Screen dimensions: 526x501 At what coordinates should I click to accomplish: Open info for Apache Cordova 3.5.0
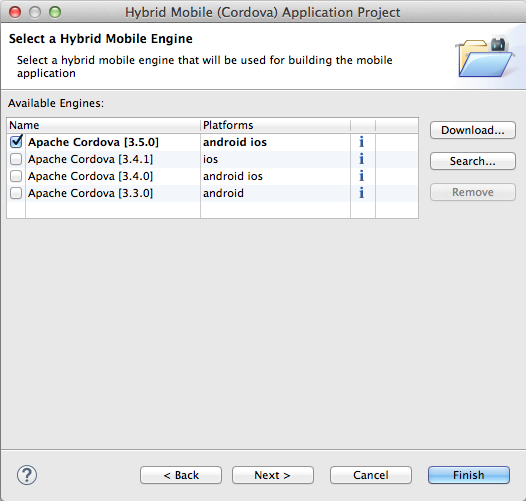[x=361, y=142]
